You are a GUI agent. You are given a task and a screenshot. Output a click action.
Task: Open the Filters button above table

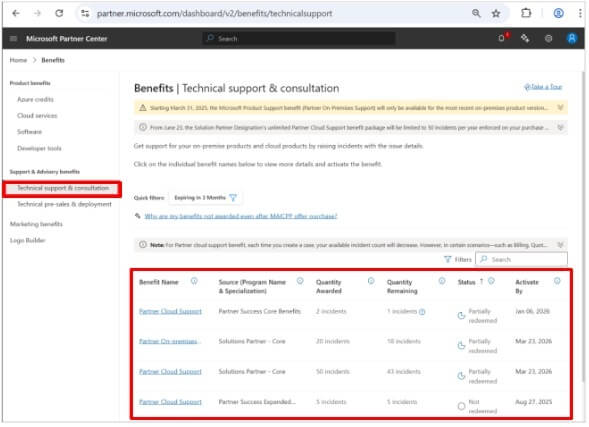(458, 260)
